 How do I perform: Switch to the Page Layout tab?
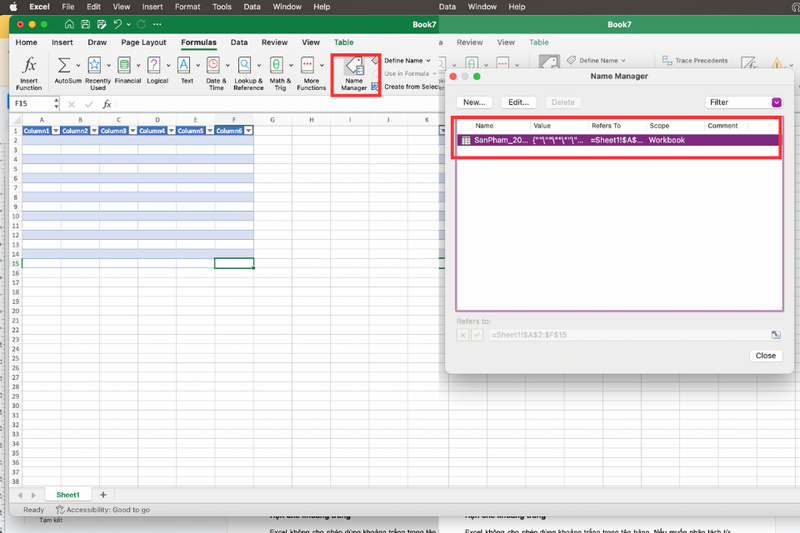pos(143,42)
